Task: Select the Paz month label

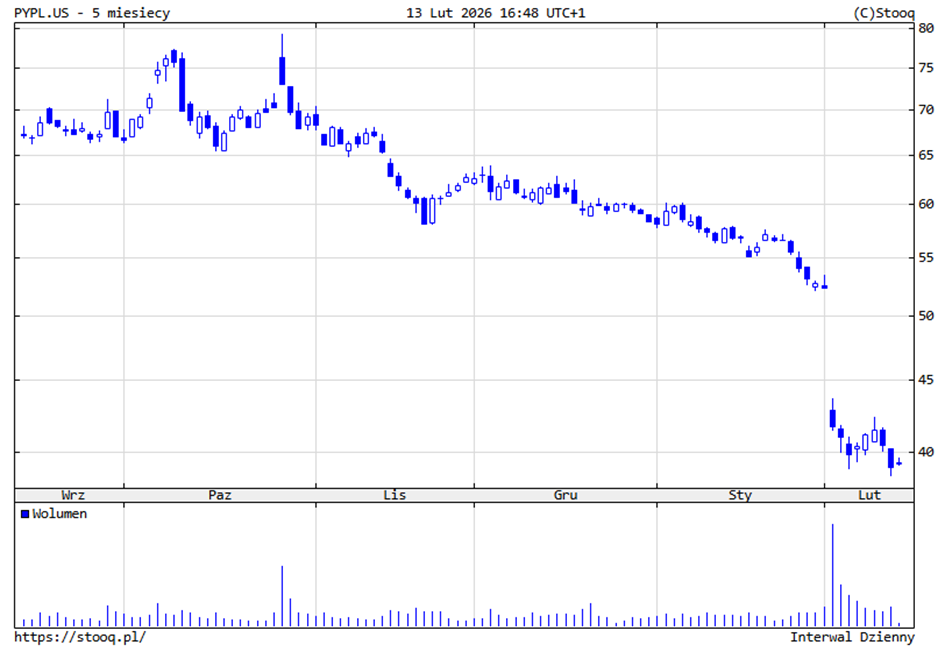Action: [220, 495]
